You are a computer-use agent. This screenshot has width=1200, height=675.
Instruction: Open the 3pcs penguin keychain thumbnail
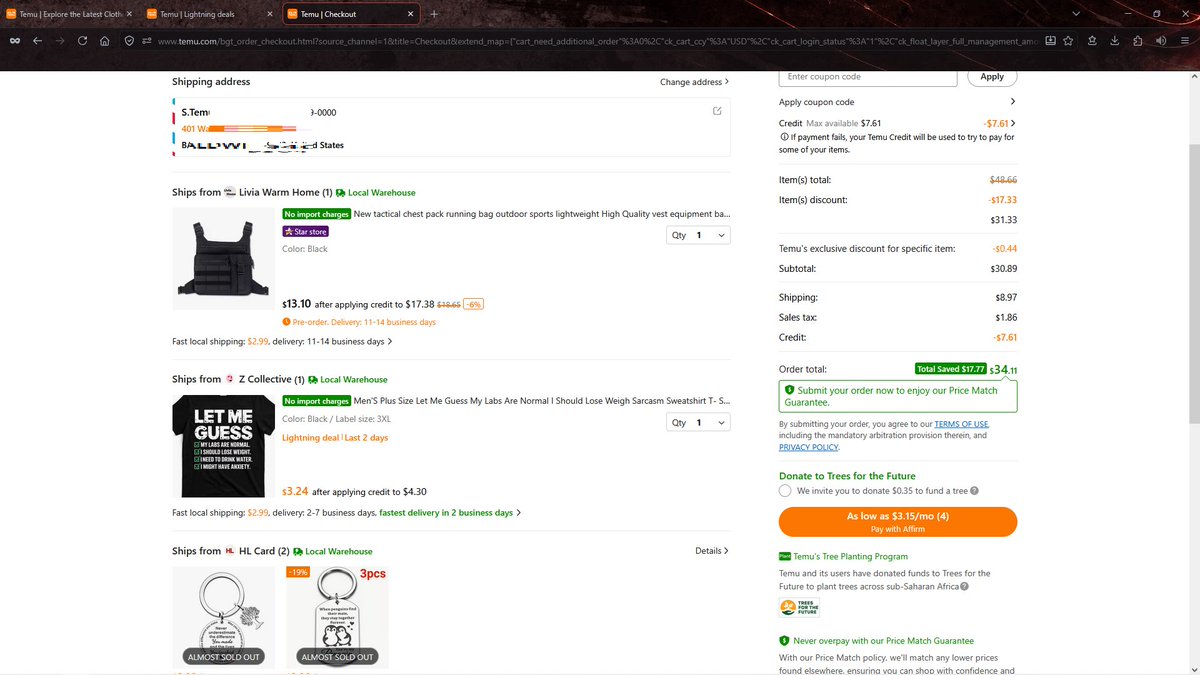pos(337,617)
